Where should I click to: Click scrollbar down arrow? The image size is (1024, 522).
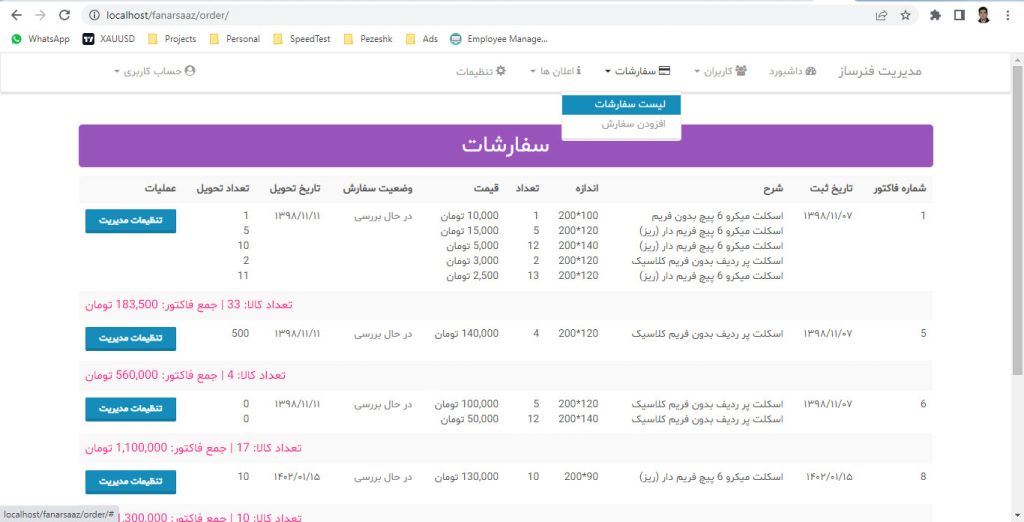[x=1017, y=515]
